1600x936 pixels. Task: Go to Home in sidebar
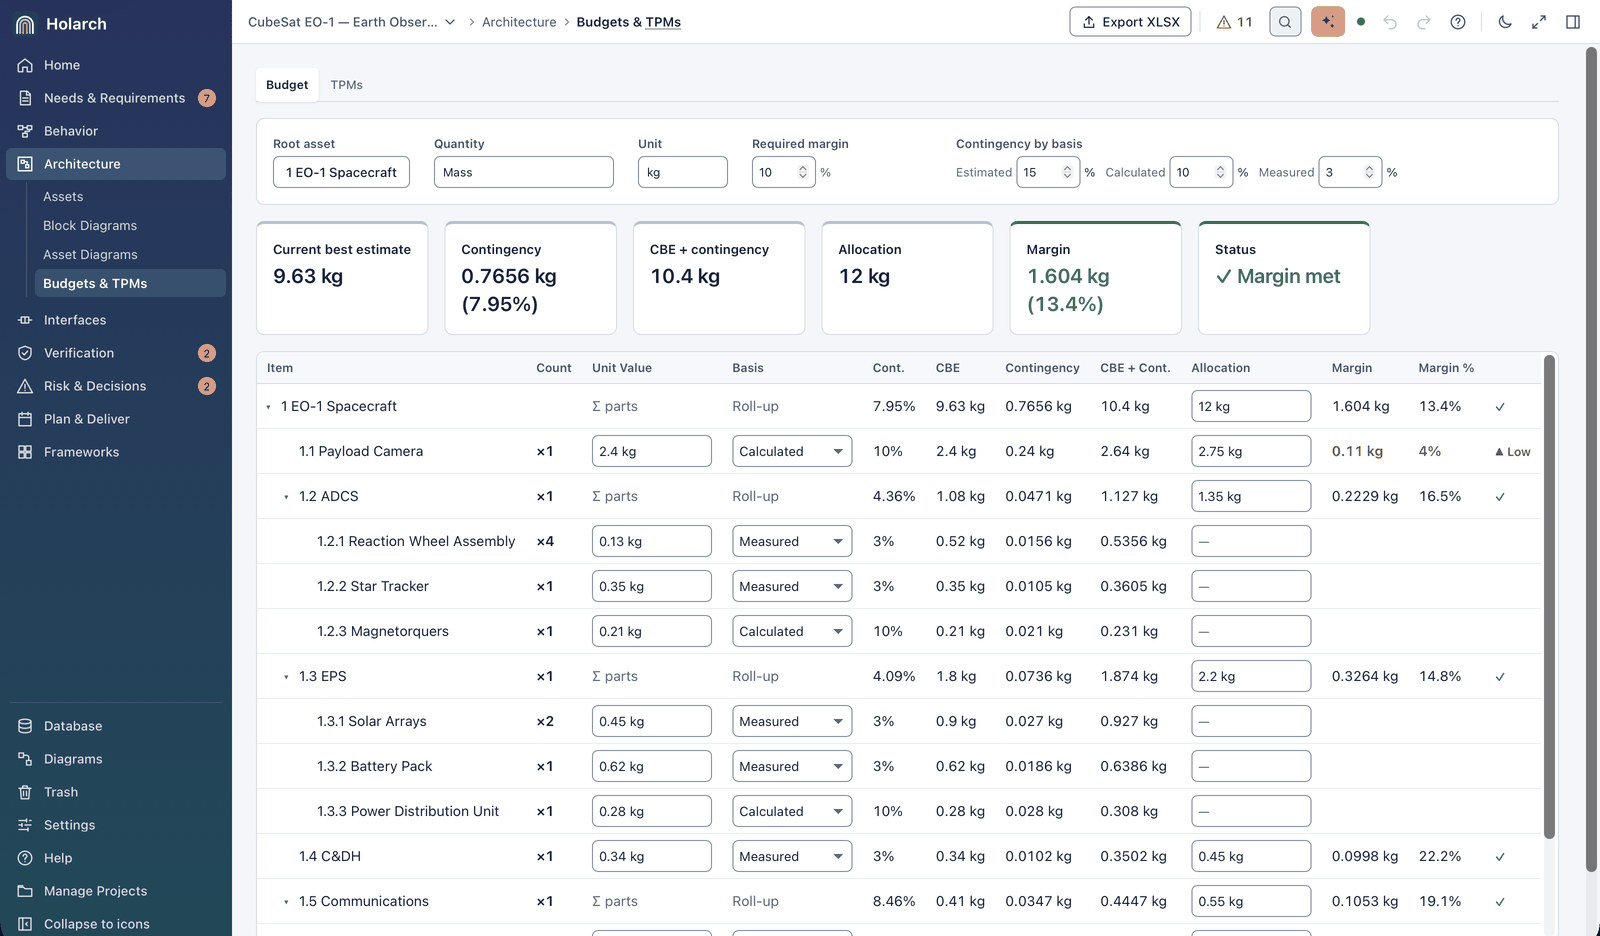[x=116, y=65]
